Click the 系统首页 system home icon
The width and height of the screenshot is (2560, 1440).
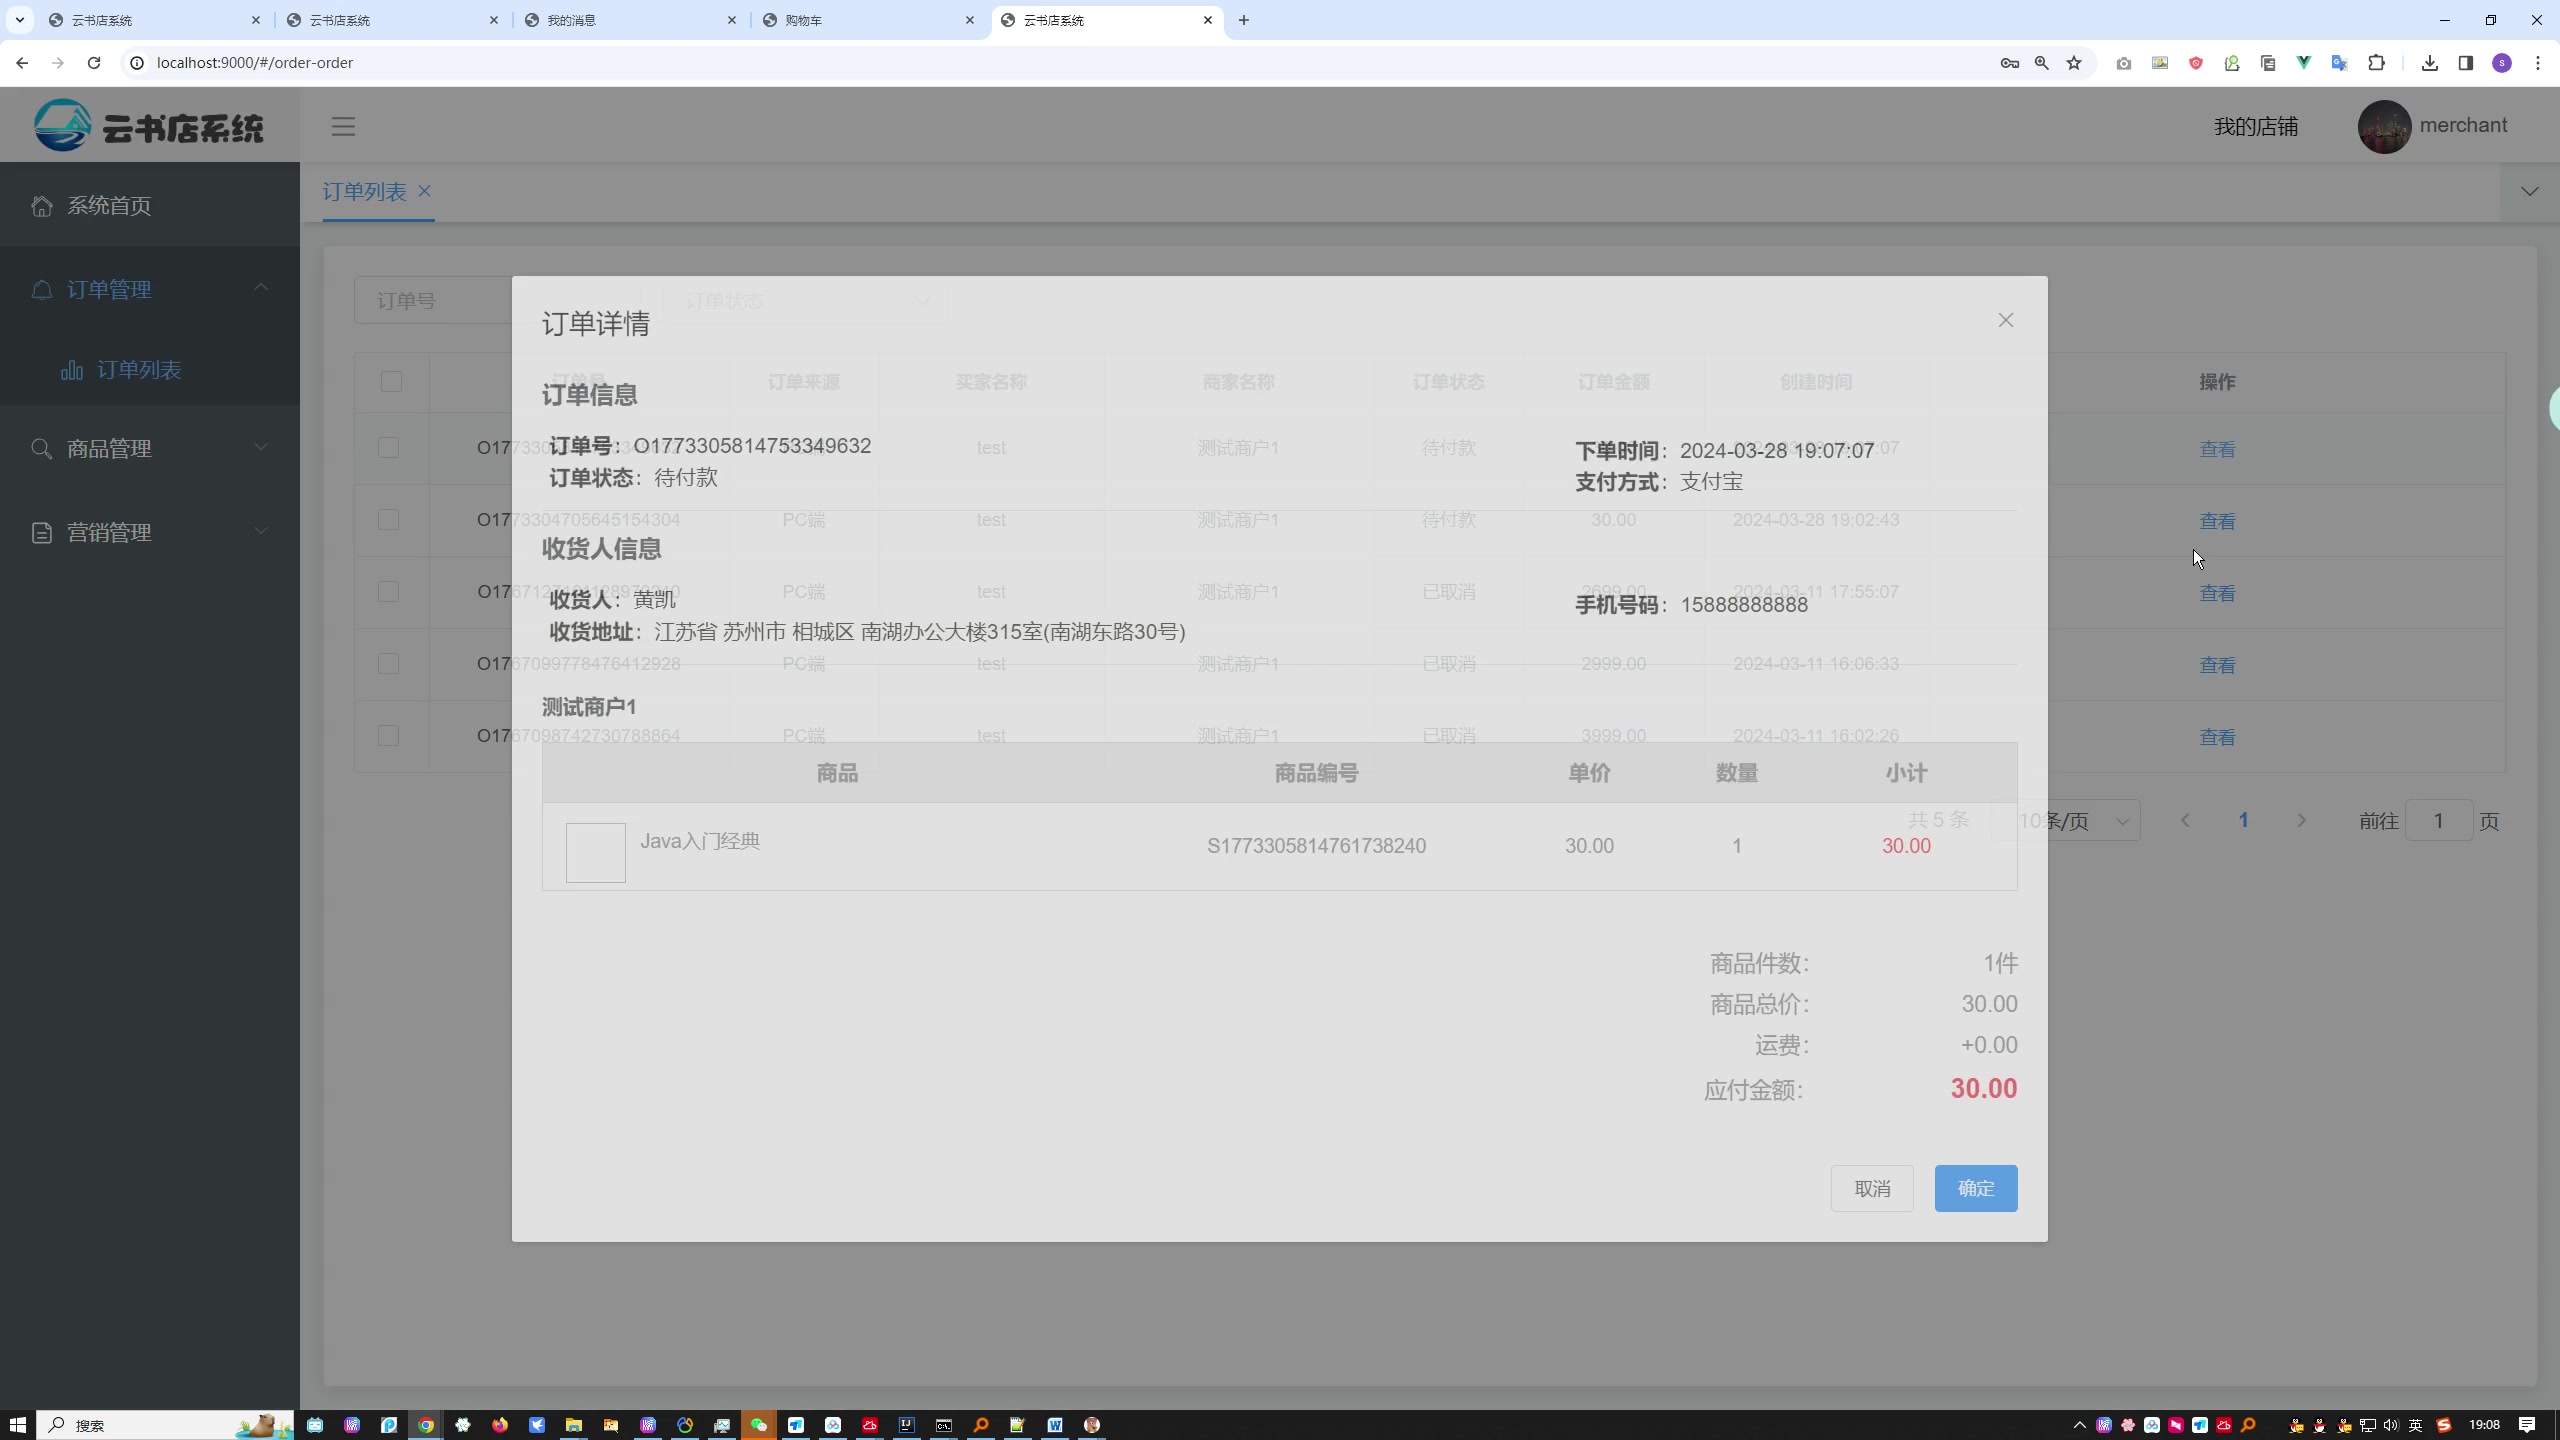point(42,206)
